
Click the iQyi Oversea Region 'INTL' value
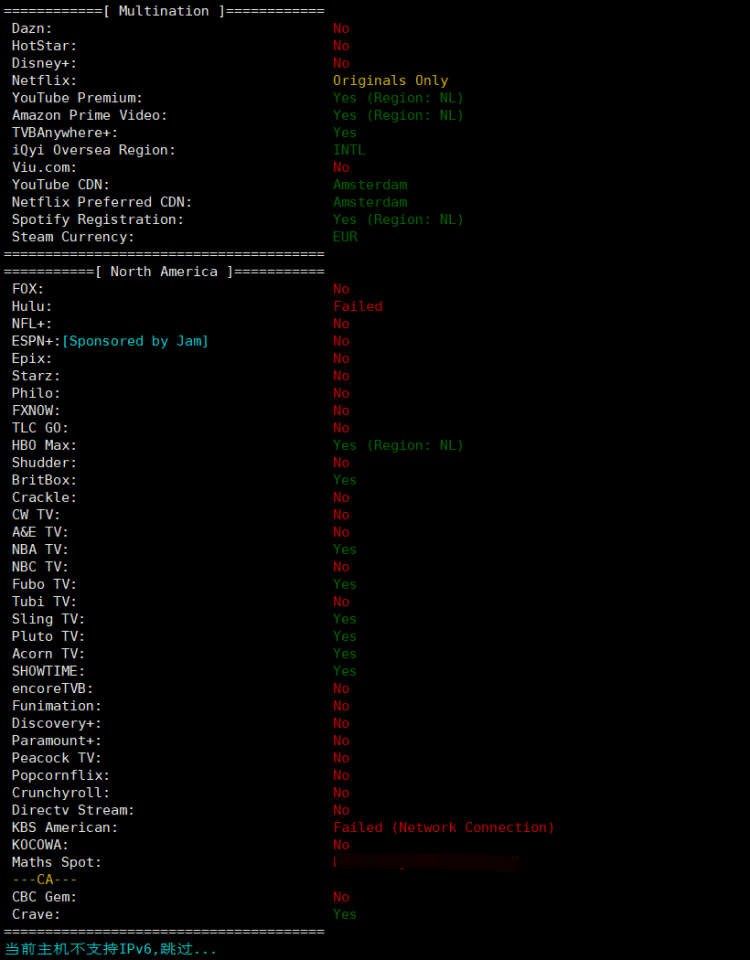pos(349,150)
